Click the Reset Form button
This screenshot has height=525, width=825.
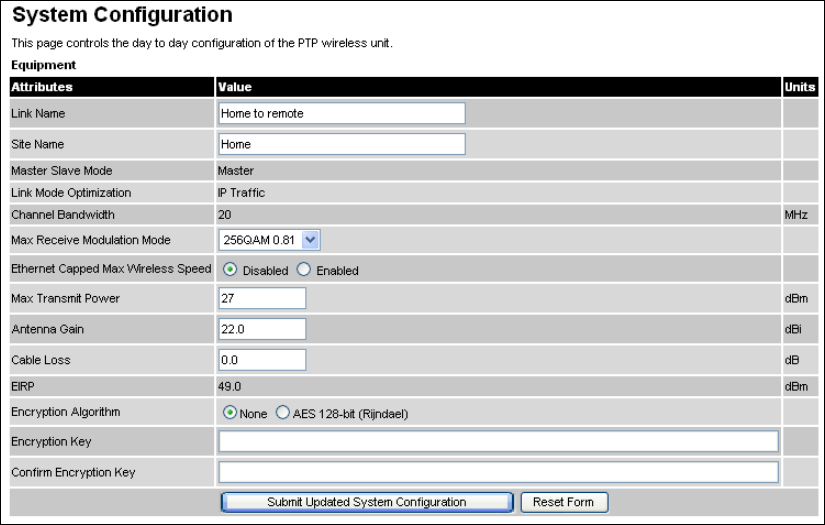[564, 502]
